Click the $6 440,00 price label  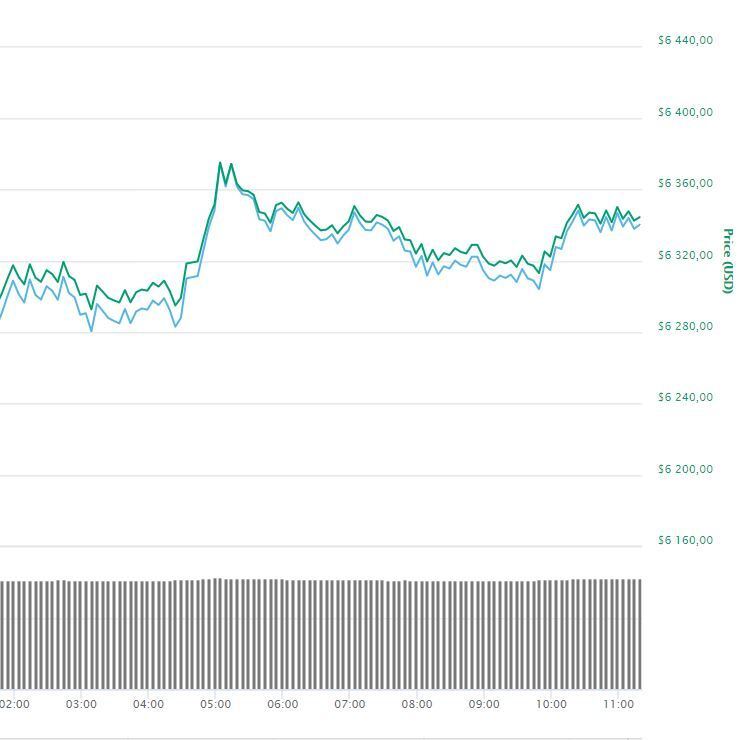(x=685, y=41)
